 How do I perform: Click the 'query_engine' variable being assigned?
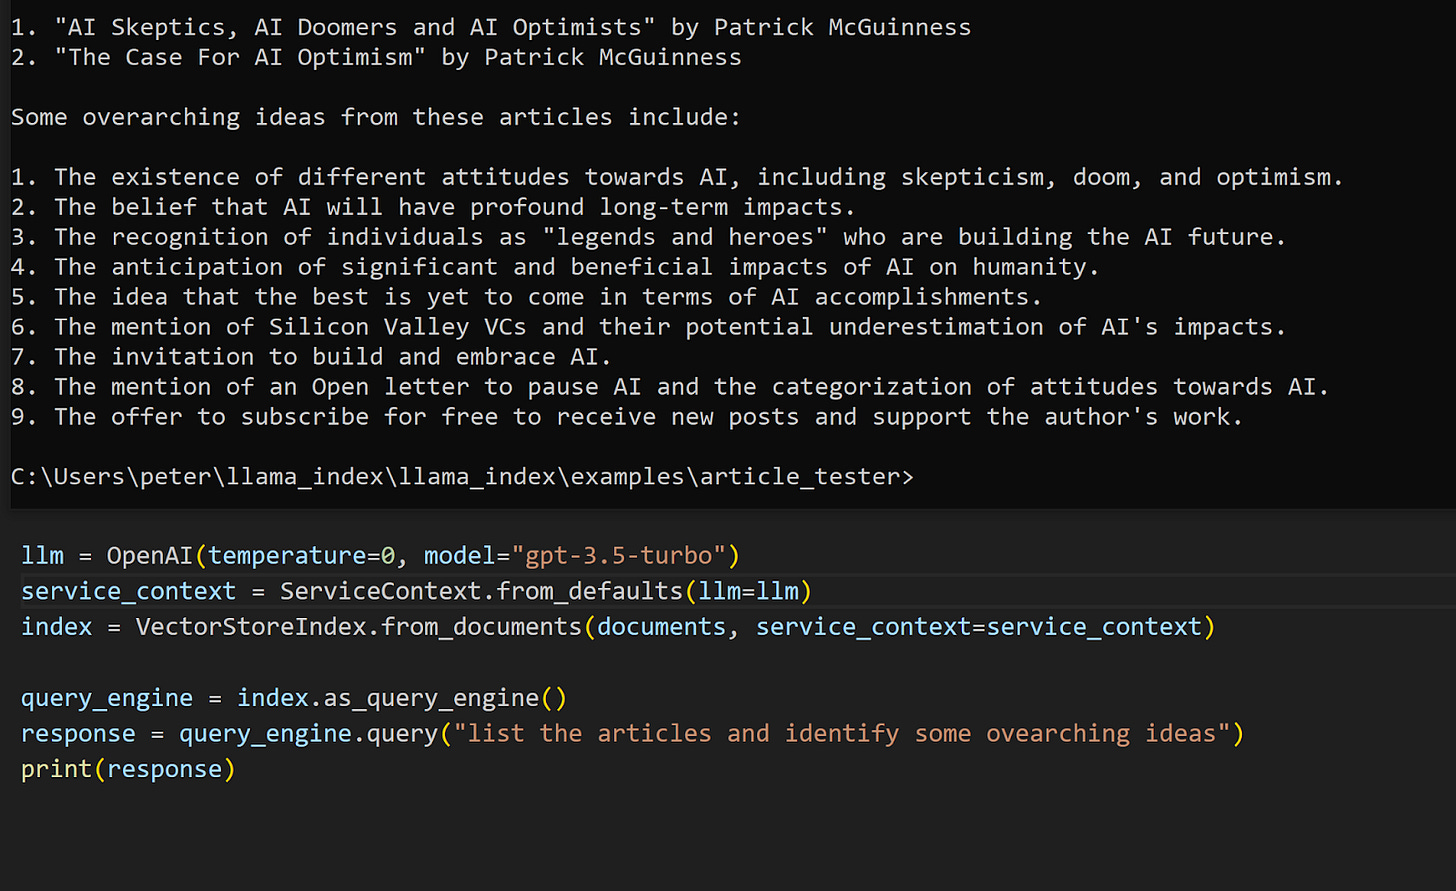coord(107,698)
